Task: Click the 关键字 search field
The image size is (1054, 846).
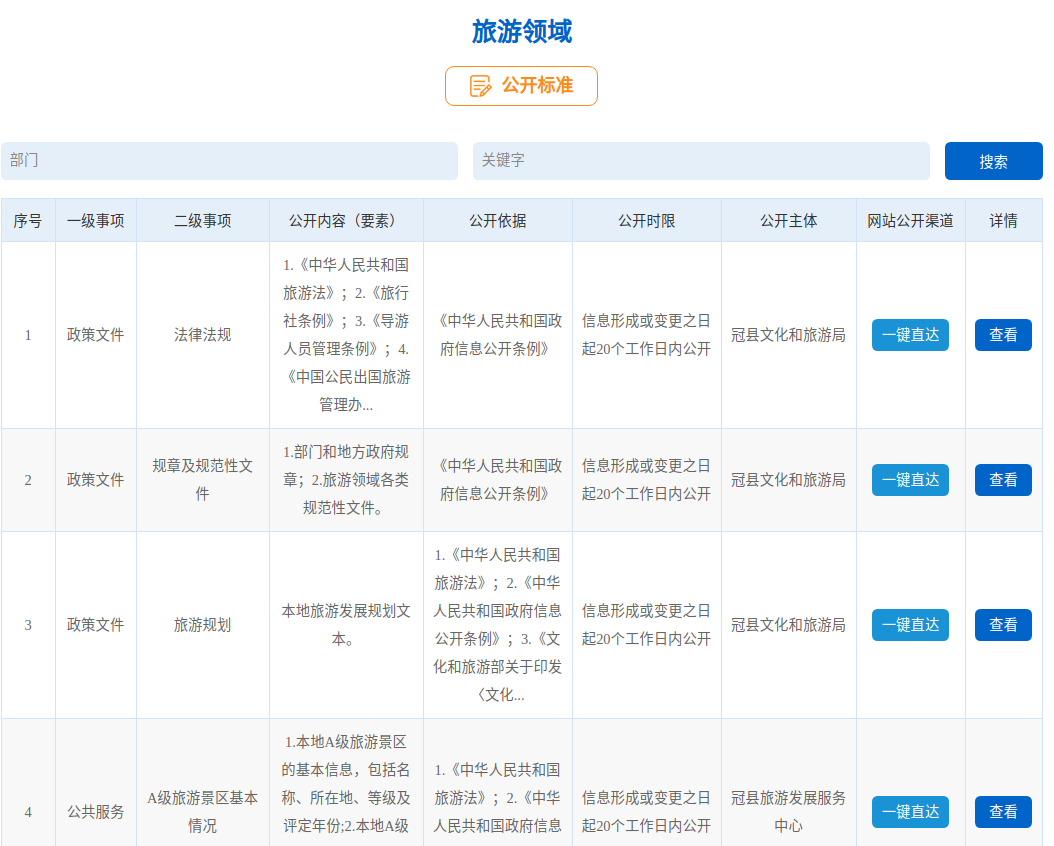Action: click(701, 161)
